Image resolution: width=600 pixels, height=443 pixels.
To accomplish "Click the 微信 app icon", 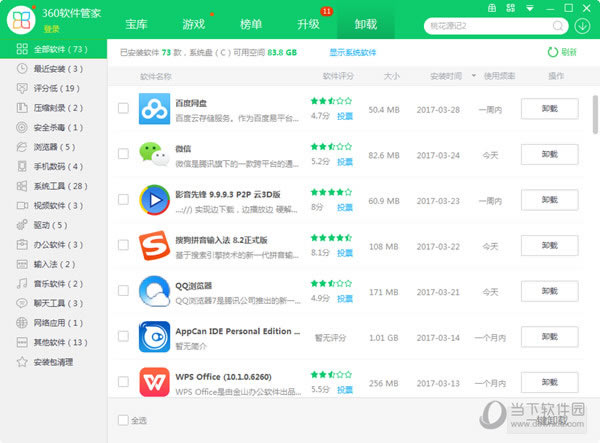I will pyautogui.click(x=154, y=154).
